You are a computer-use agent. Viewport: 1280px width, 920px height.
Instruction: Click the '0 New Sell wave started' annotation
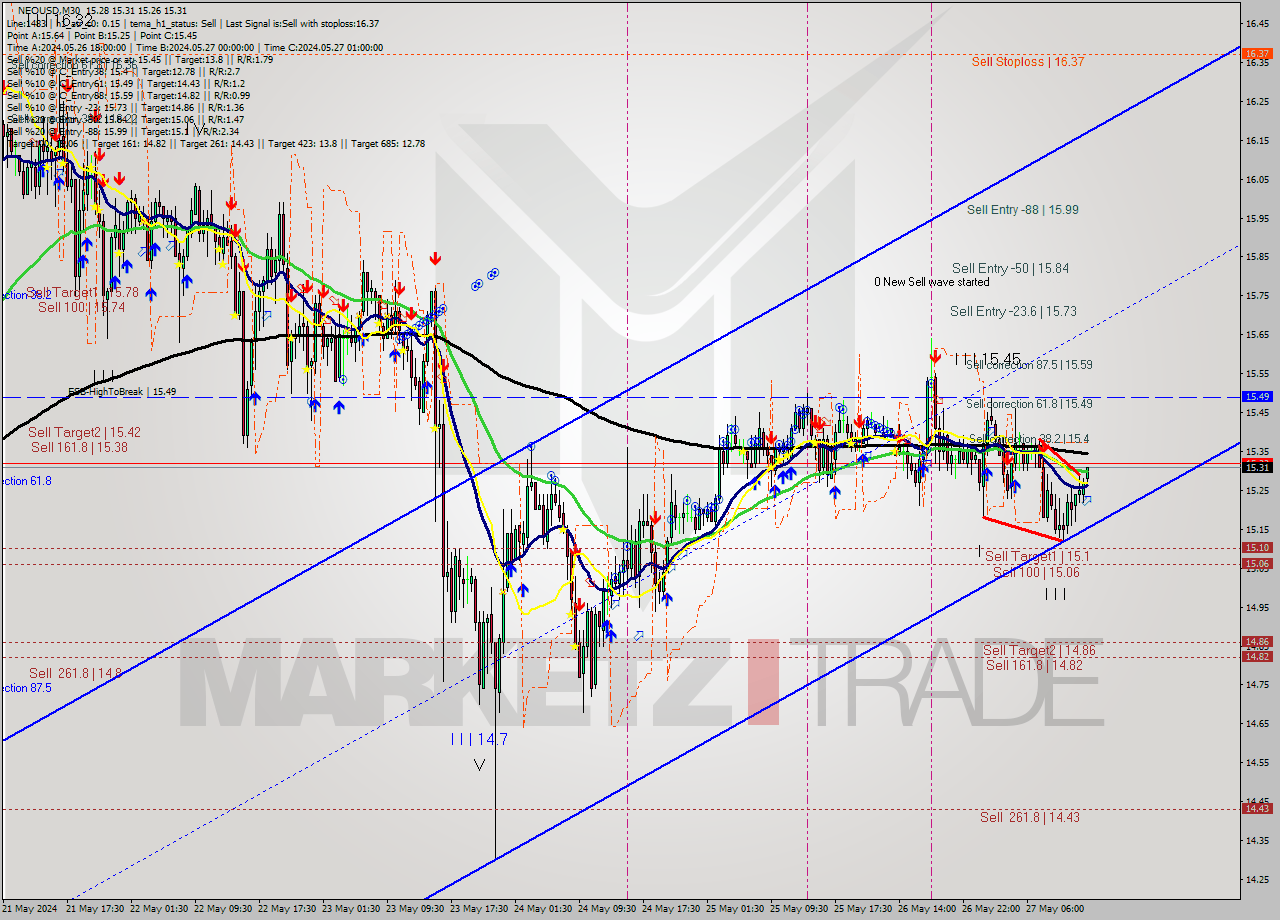[931, 282]
